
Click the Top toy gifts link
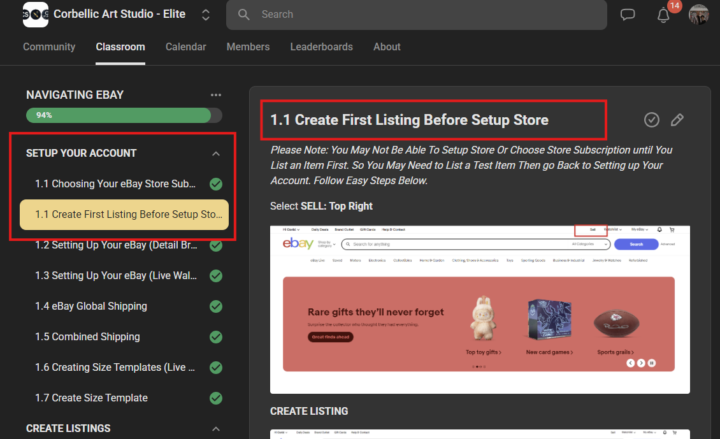click(483, 352)
